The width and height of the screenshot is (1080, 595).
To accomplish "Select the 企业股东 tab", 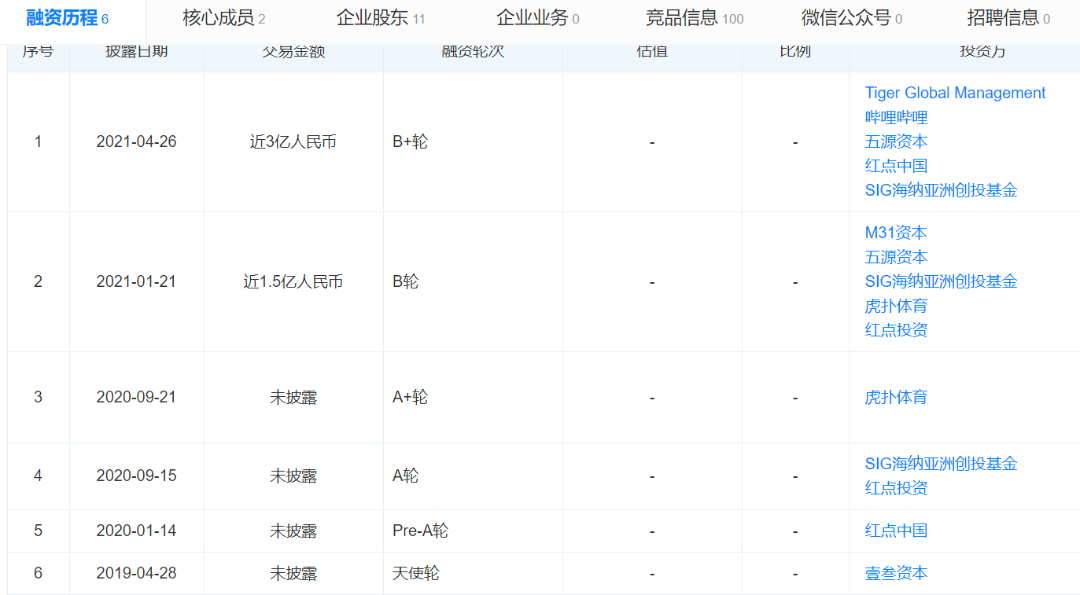I will [380, 18].
